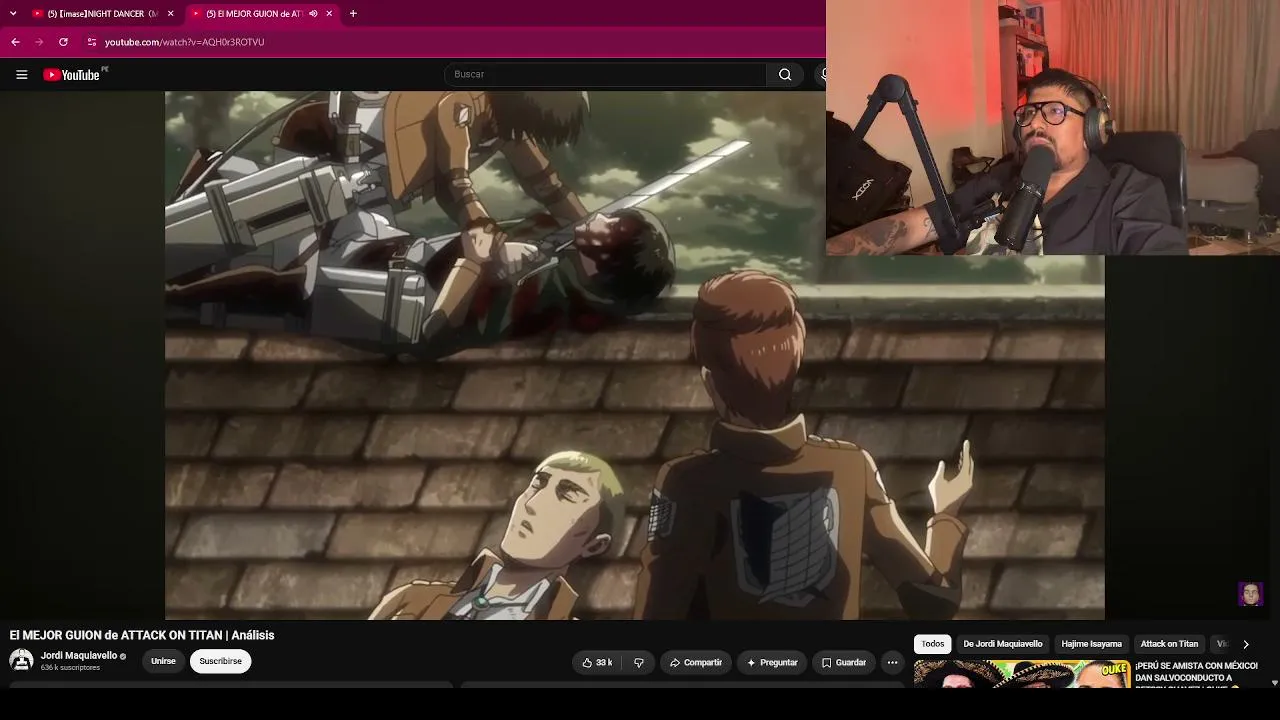The width and height of the screenshot is (1280, 720).
Task: Open a new browser tab
Action: [x=353, y=14]
